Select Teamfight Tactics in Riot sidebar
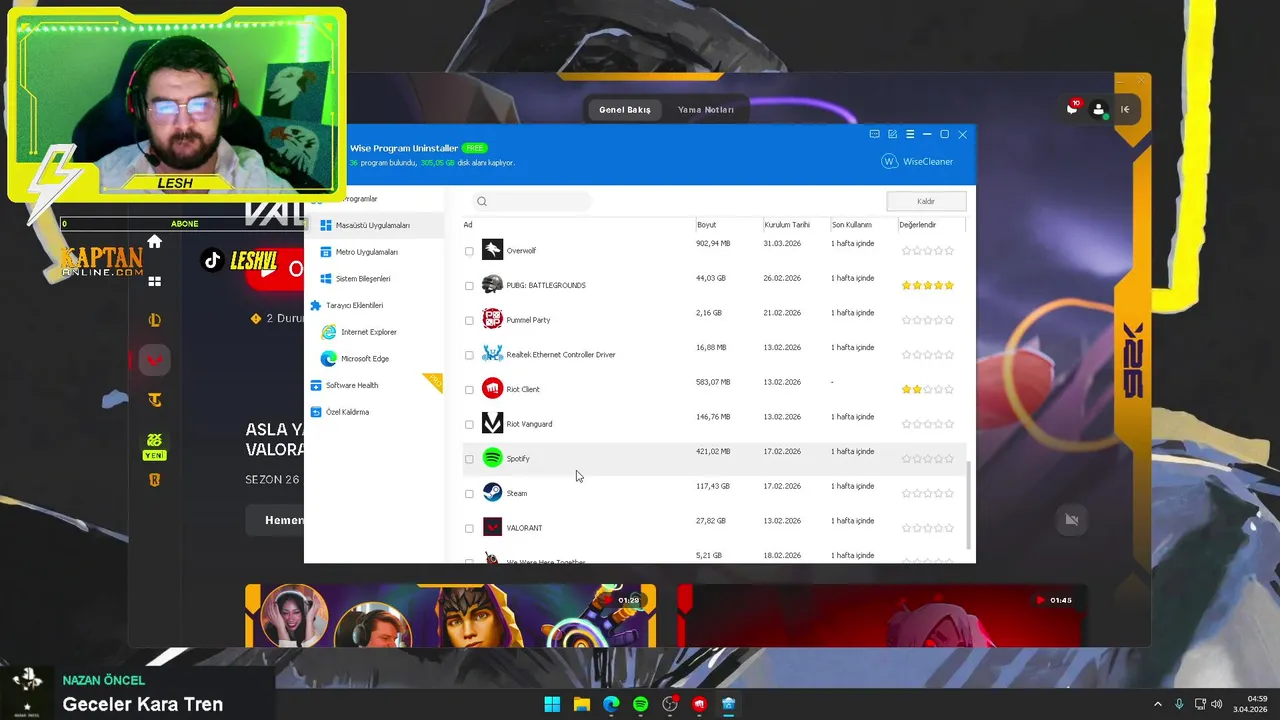This screenshot has height=720, width=1280. (x=154, y=400)
